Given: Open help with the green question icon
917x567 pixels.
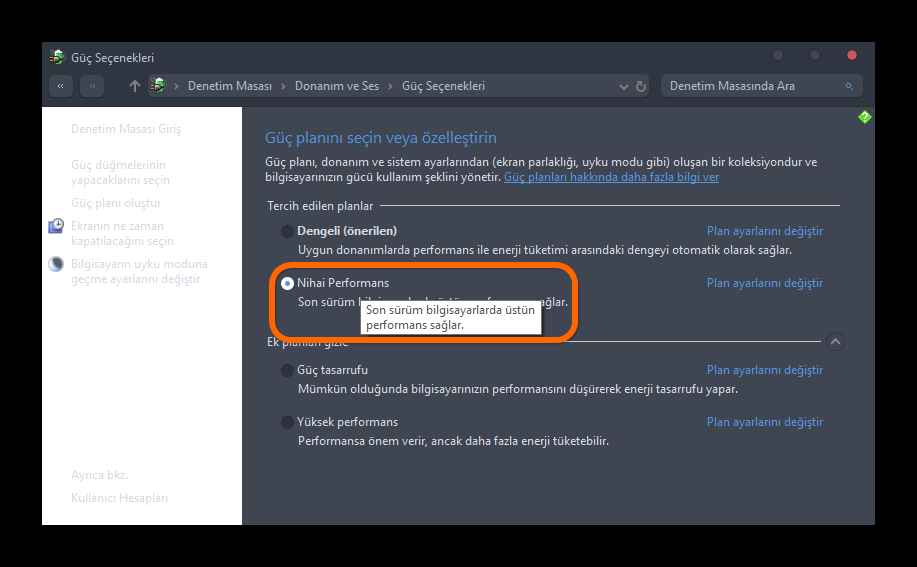Looking at the screenshot, I should (x=864, y=117).
